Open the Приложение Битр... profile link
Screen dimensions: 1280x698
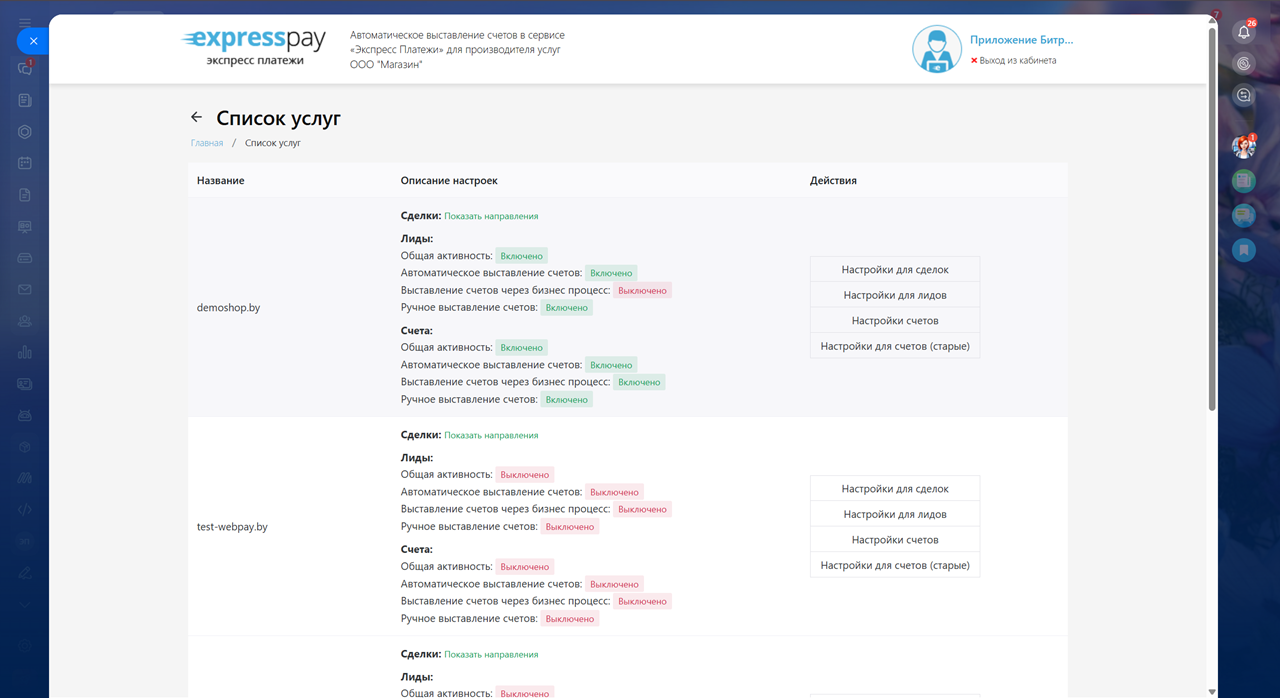[x=1021, y=40]
